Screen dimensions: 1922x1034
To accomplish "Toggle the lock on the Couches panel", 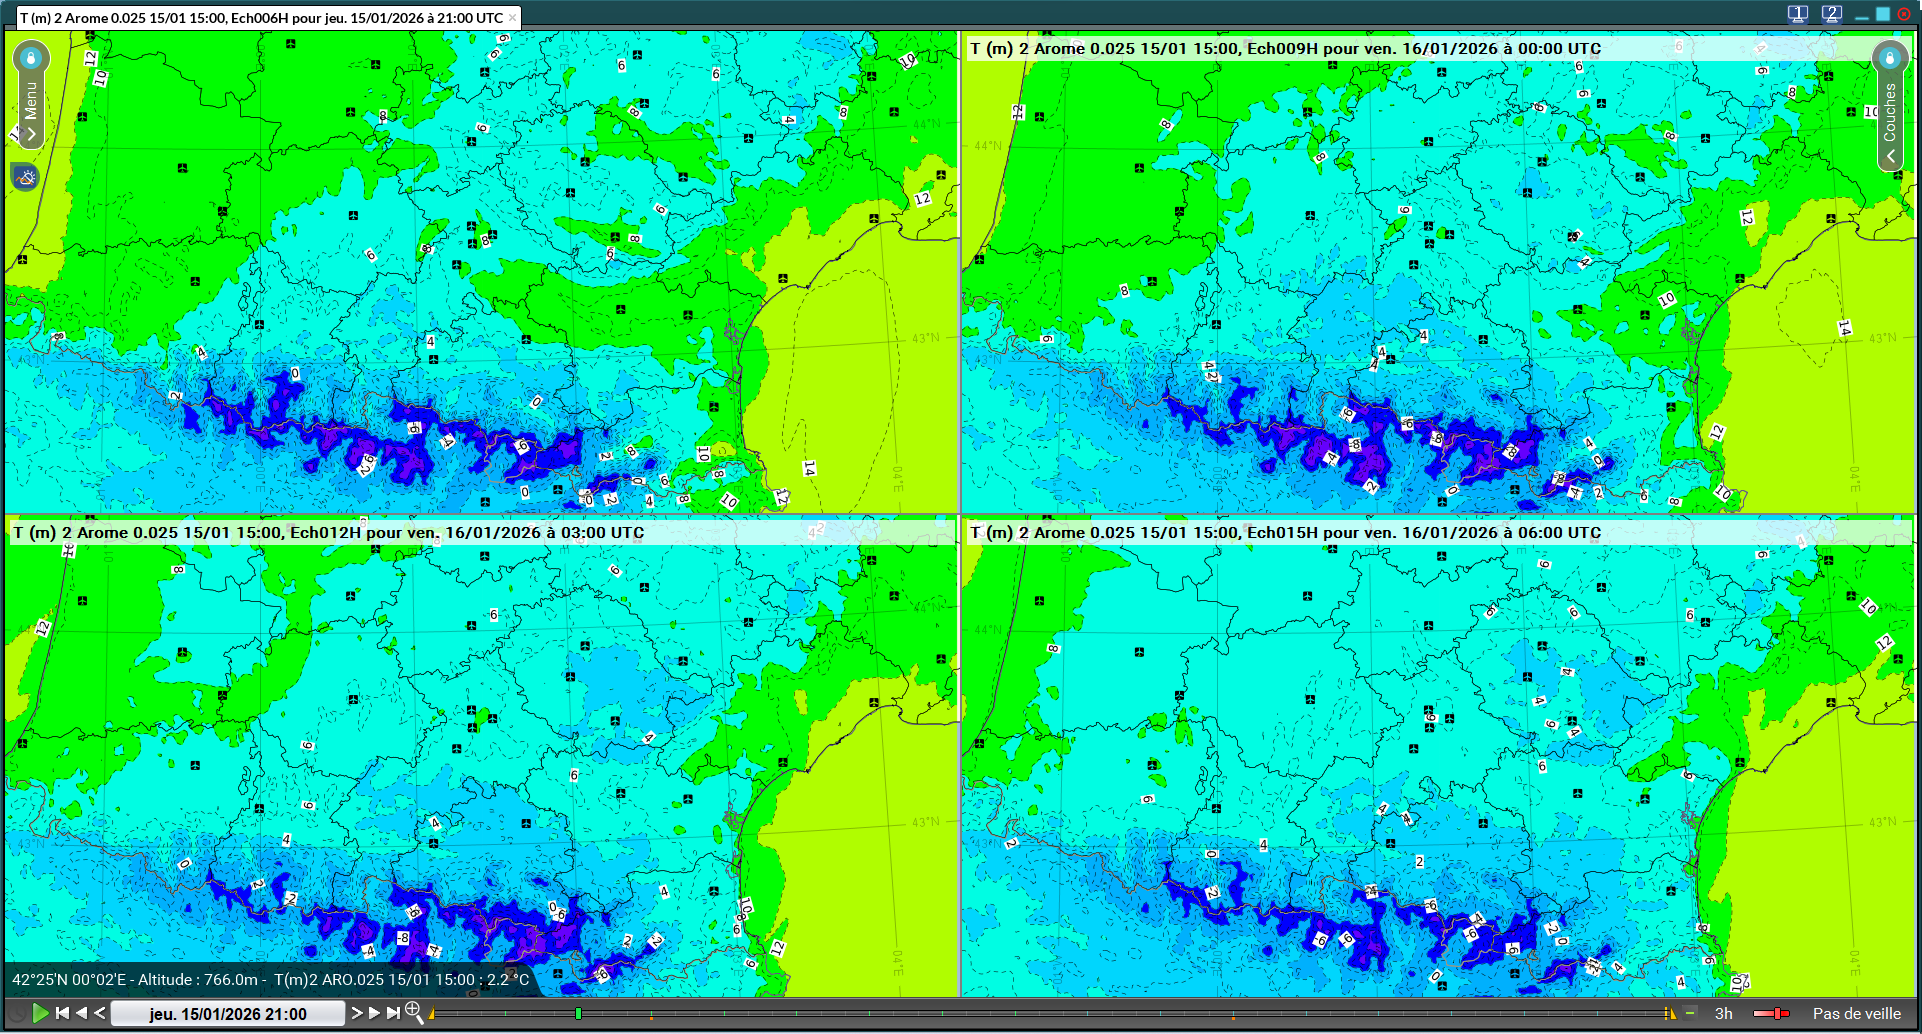I will 1889,58.
